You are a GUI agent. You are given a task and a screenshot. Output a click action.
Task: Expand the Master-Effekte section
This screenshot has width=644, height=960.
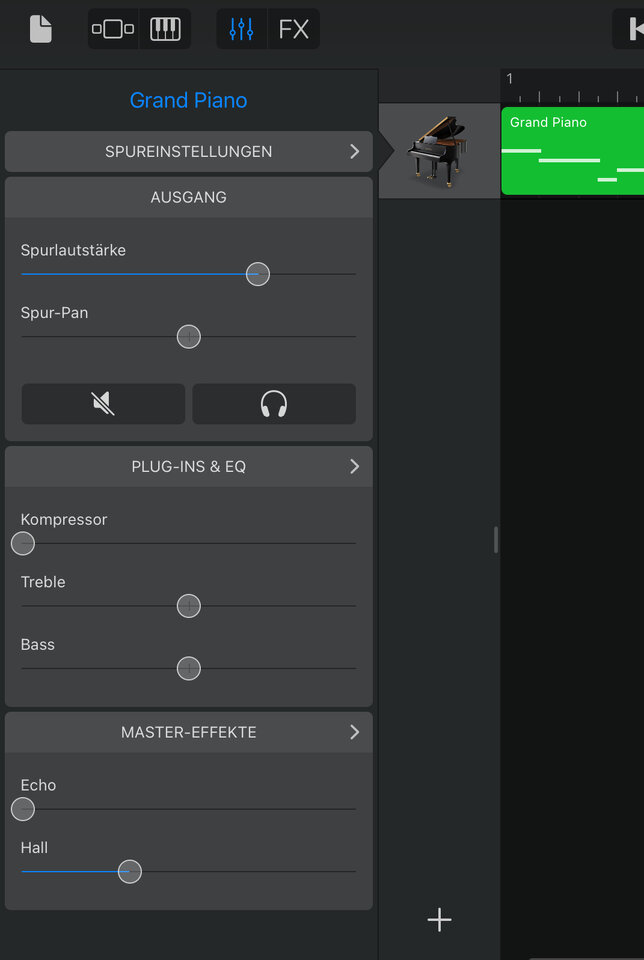click(189, 732)
